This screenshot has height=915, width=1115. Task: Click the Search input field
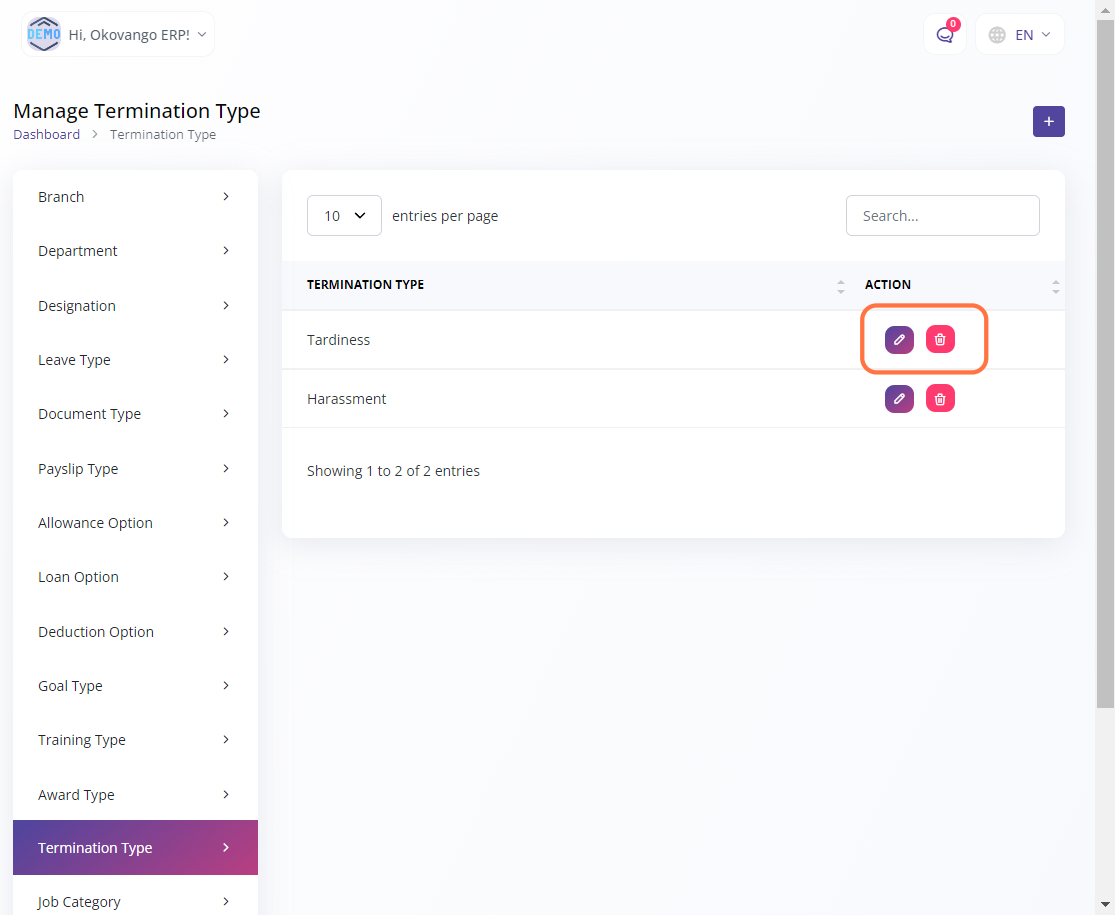(x=942, y=216)
